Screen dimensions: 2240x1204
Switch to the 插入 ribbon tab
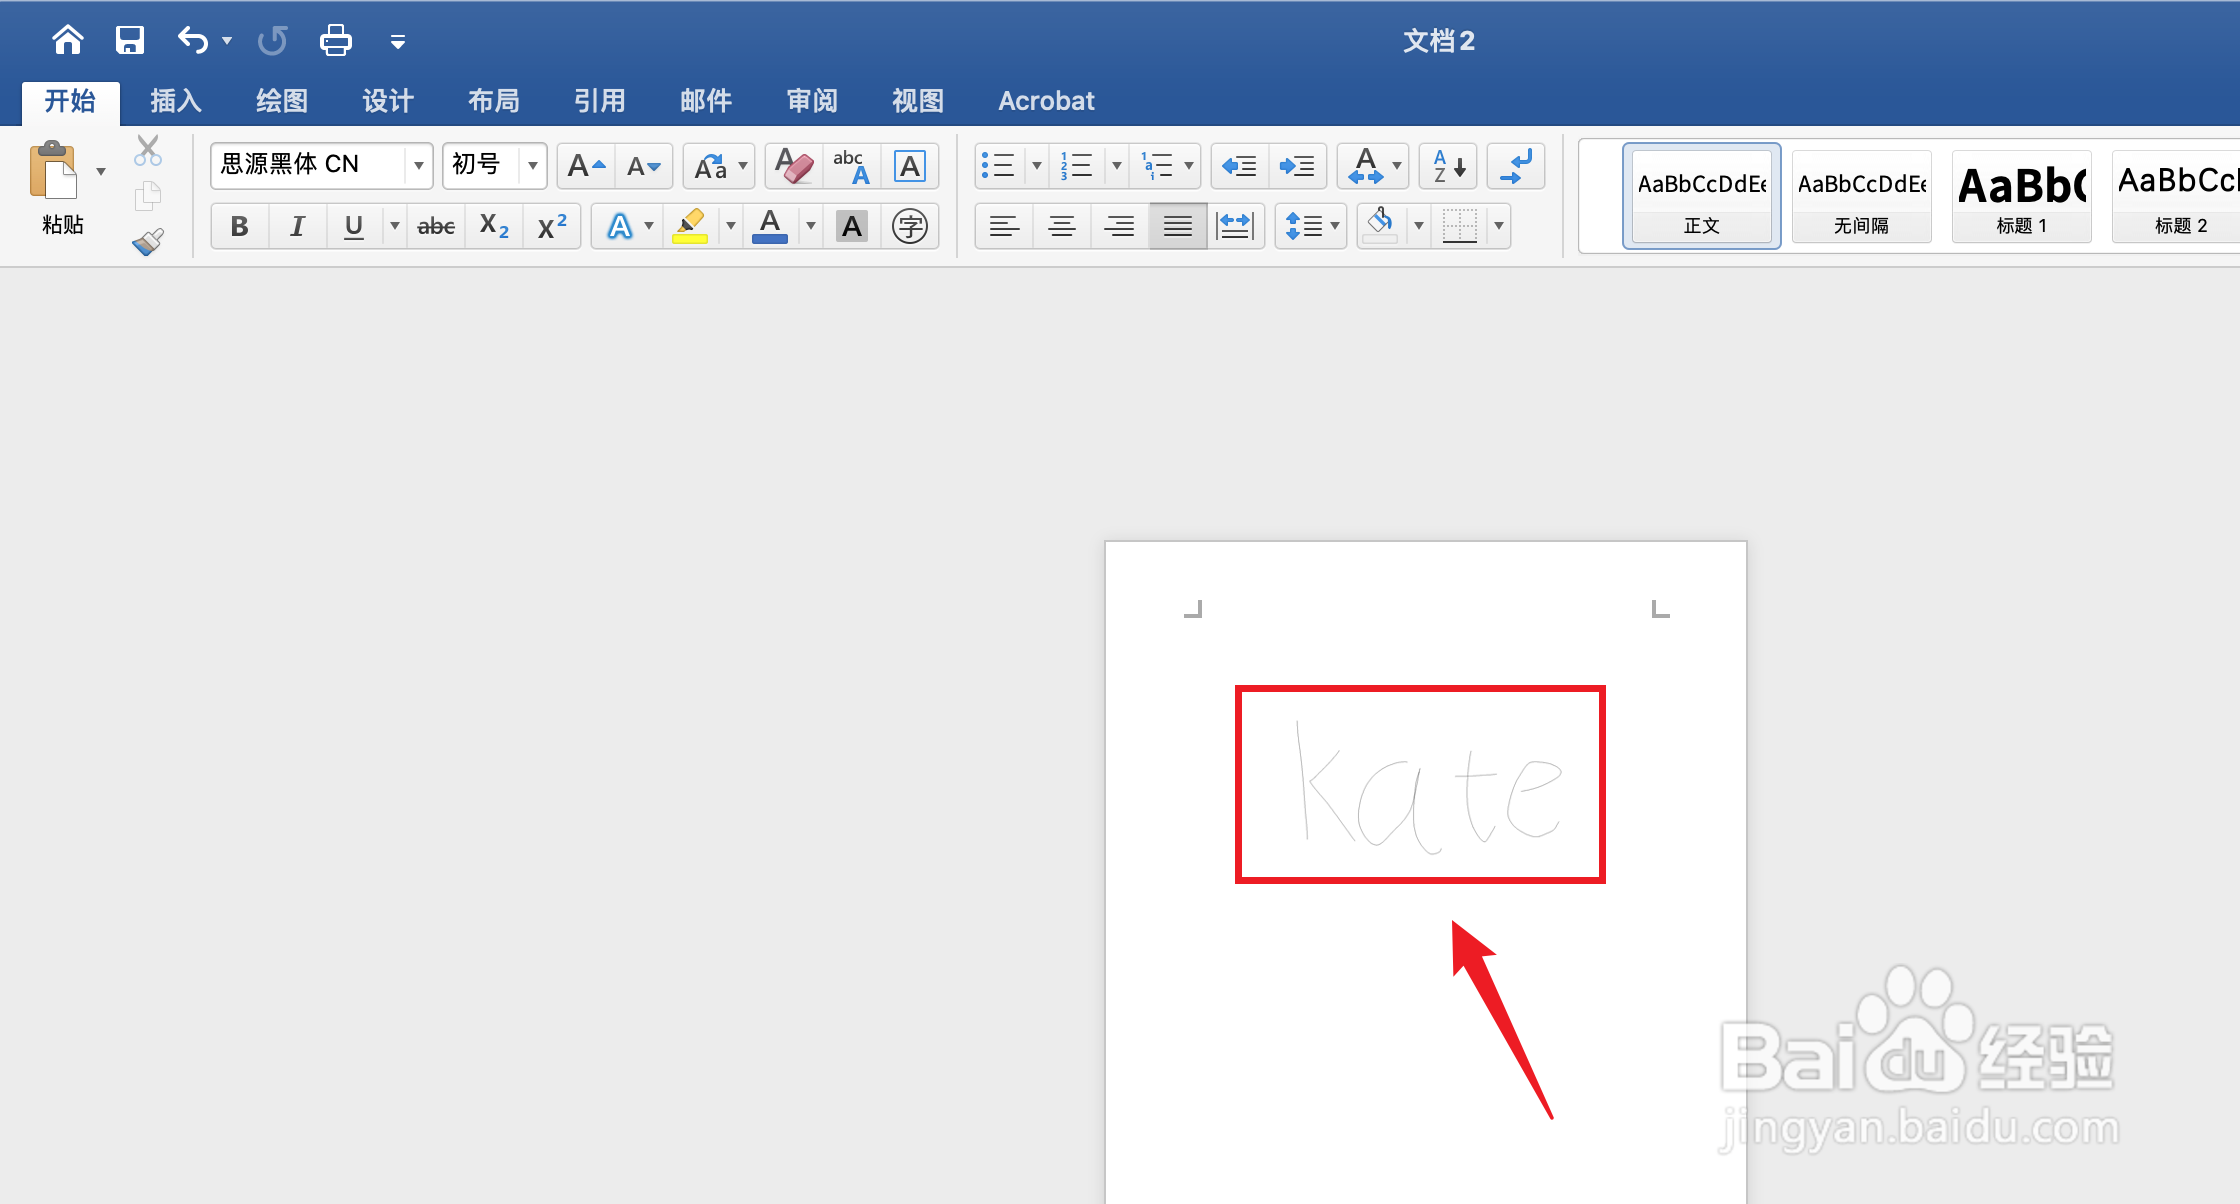(176, 101)
